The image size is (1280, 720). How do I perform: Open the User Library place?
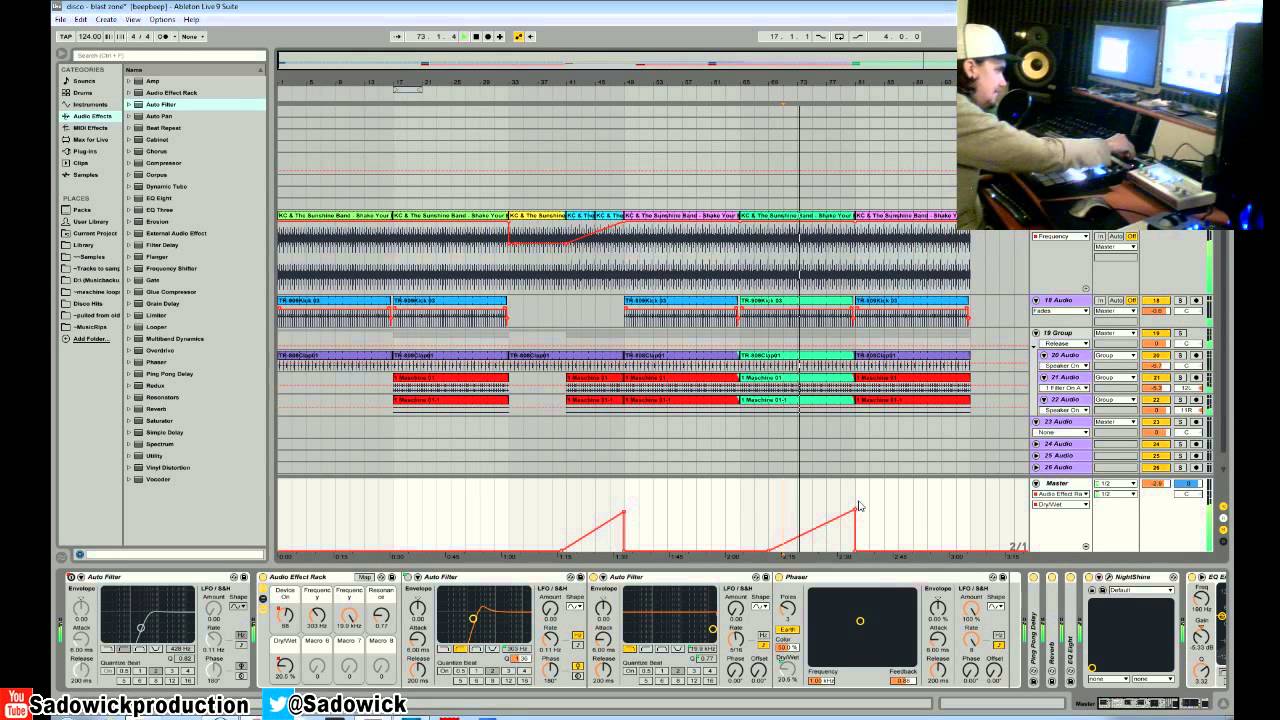click(90, 221)
